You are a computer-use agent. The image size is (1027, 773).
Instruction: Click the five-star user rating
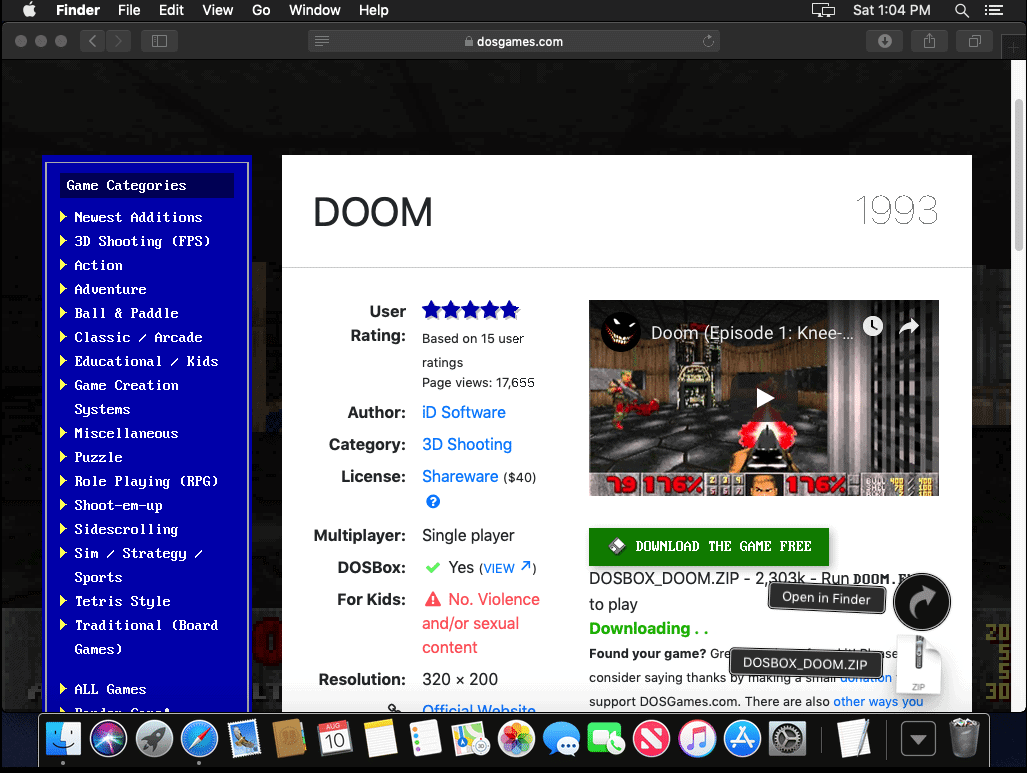[x=470, y=310]
